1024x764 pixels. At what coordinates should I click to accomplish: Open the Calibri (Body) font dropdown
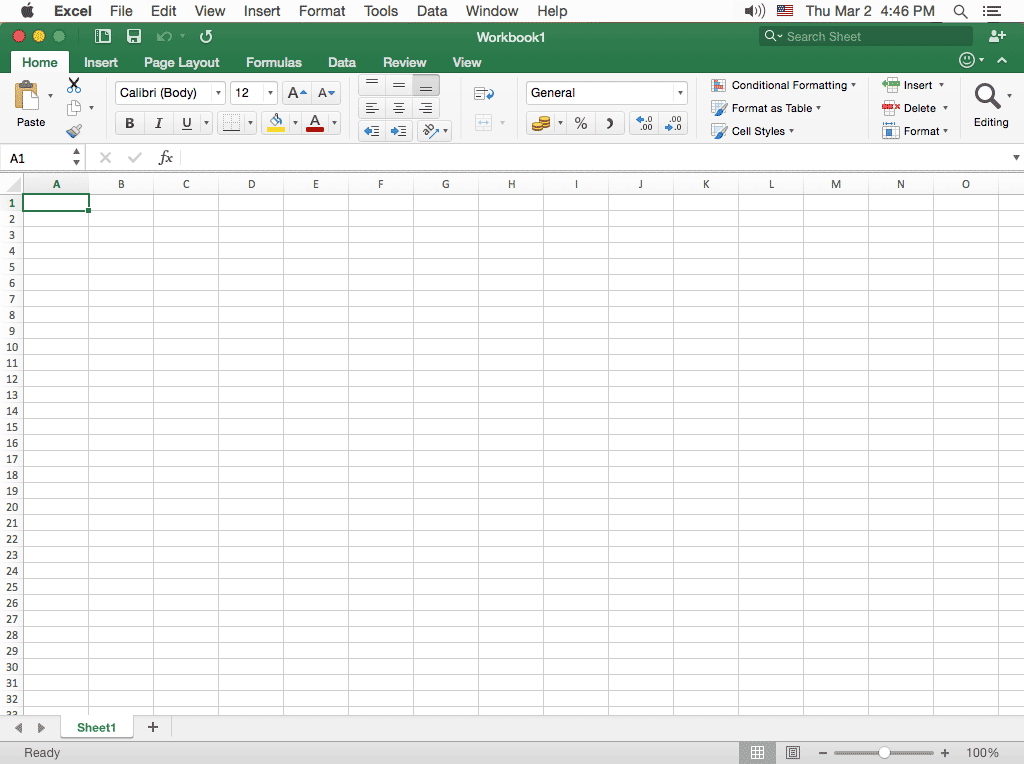tap(218, 93)
